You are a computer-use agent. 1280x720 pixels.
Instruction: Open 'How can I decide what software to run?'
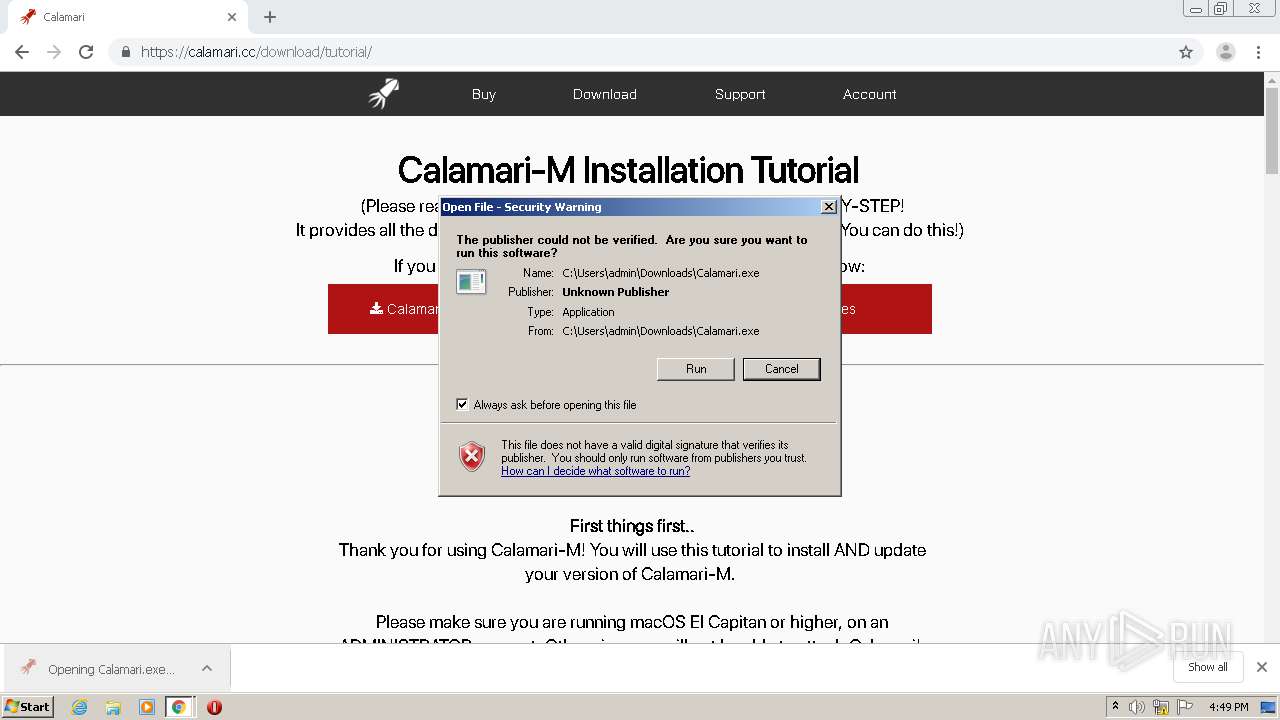coord(596,471)
